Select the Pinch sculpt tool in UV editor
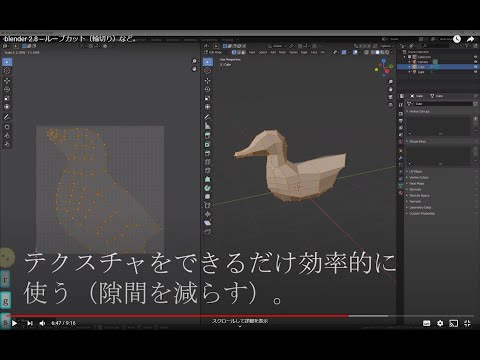480x360 pixels. [7, 144]
